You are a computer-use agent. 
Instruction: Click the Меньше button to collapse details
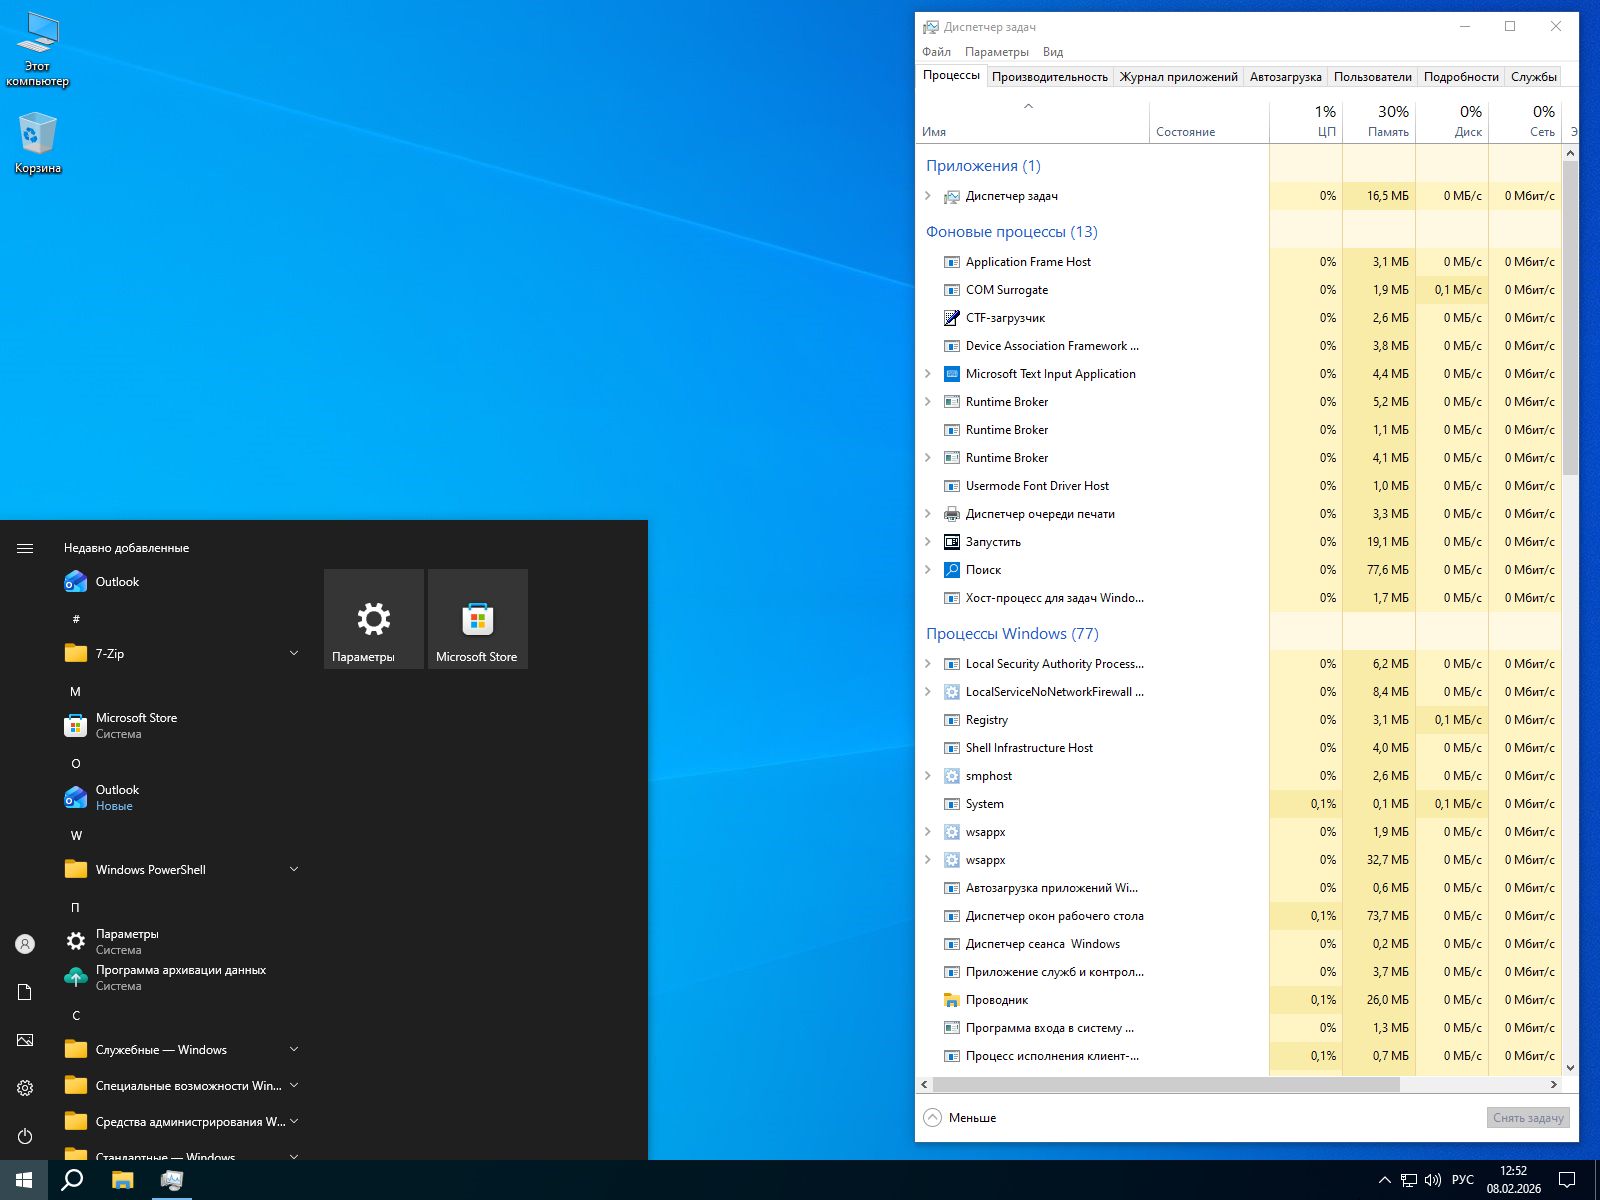(x=960, y=1118)
